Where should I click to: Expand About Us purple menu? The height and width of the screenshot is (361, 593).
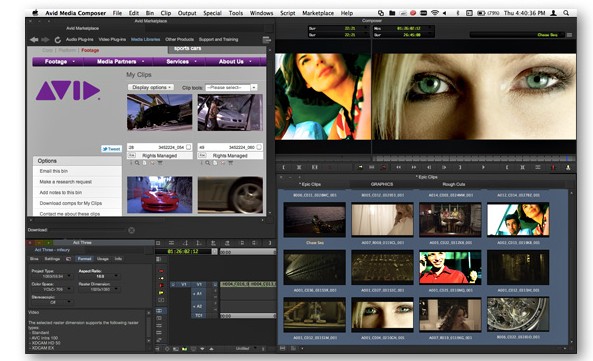235,62
